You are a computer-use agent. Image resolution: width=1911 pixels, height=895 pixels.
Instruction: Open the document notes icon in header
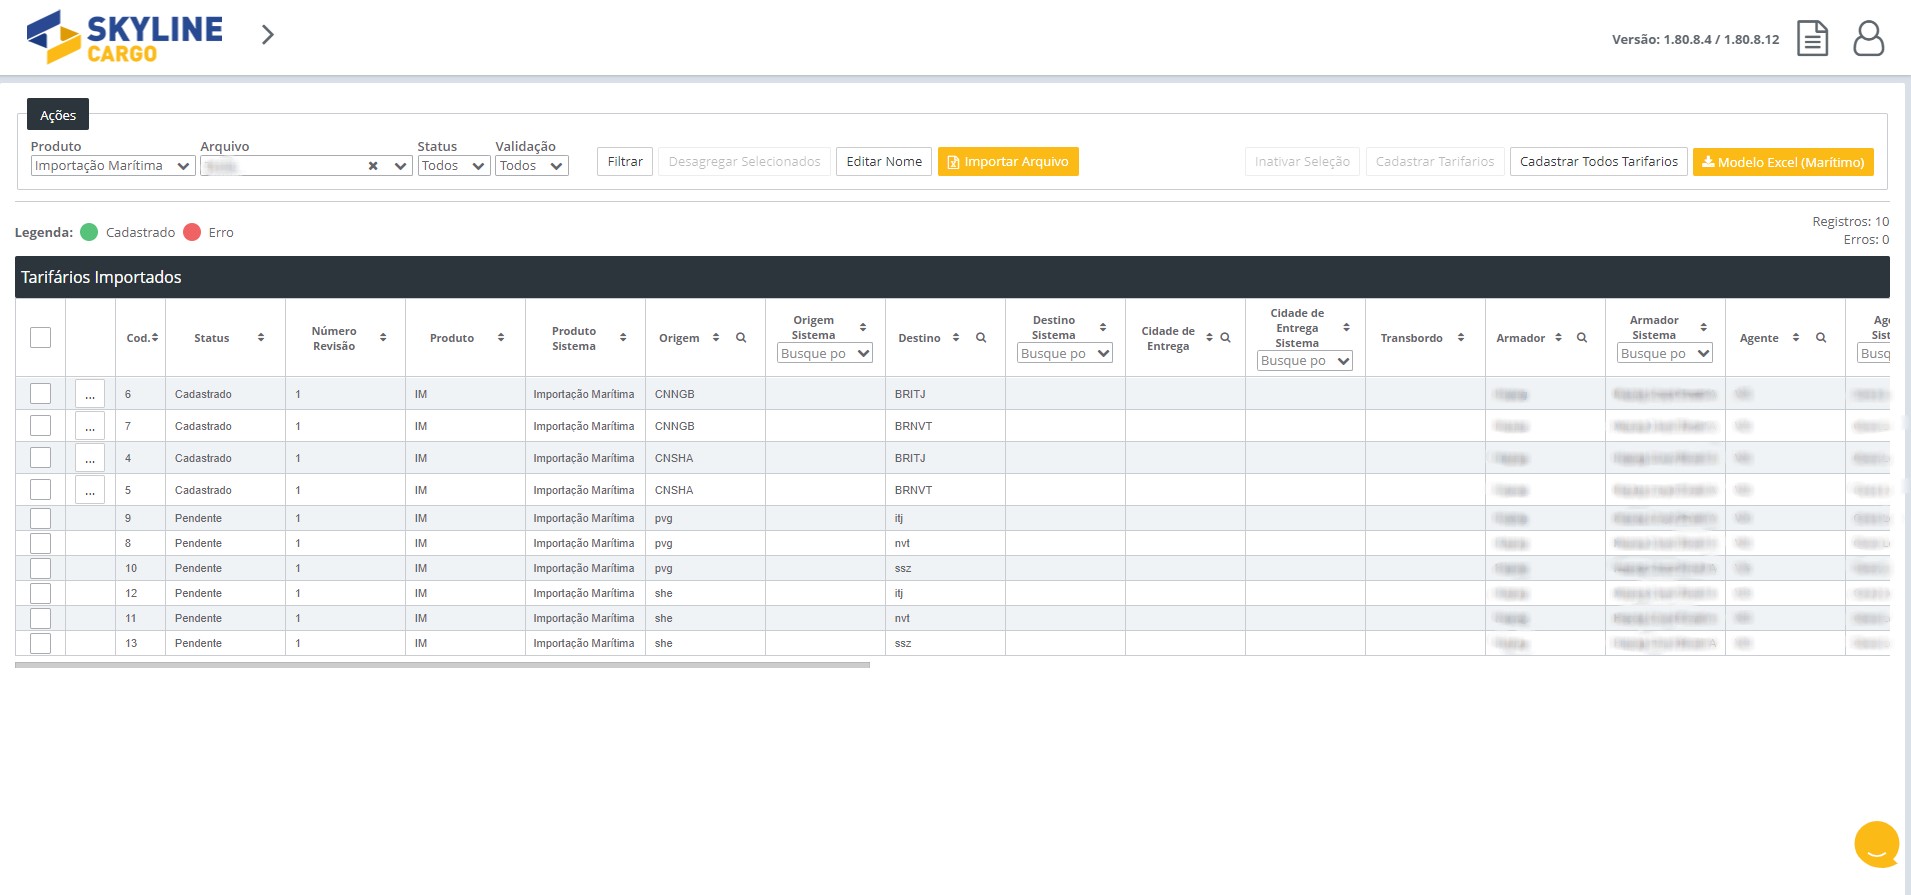tap(1812, 39)
